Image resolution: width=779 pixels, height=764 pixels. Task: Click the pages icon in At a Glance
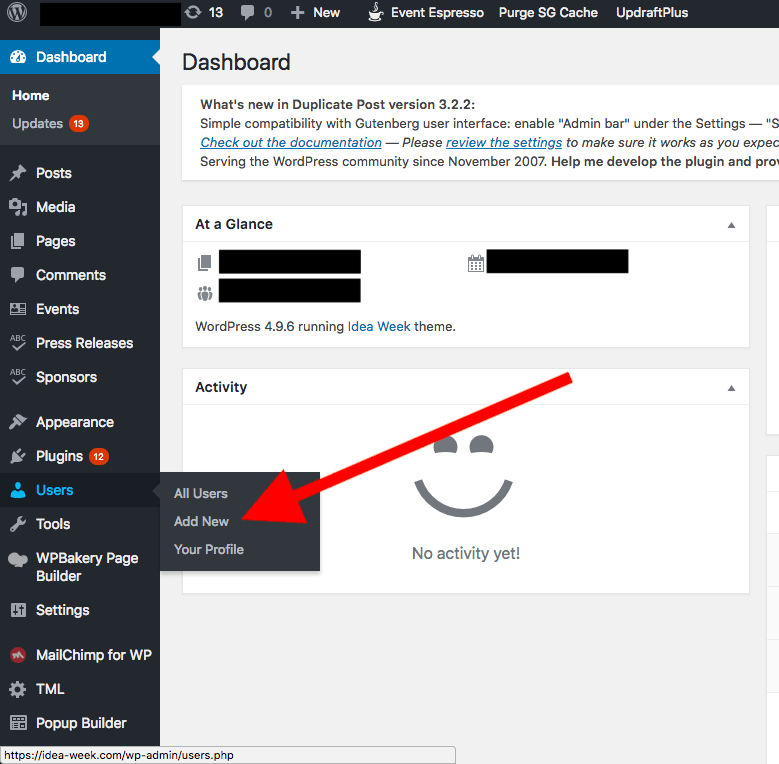coord(205,262)
